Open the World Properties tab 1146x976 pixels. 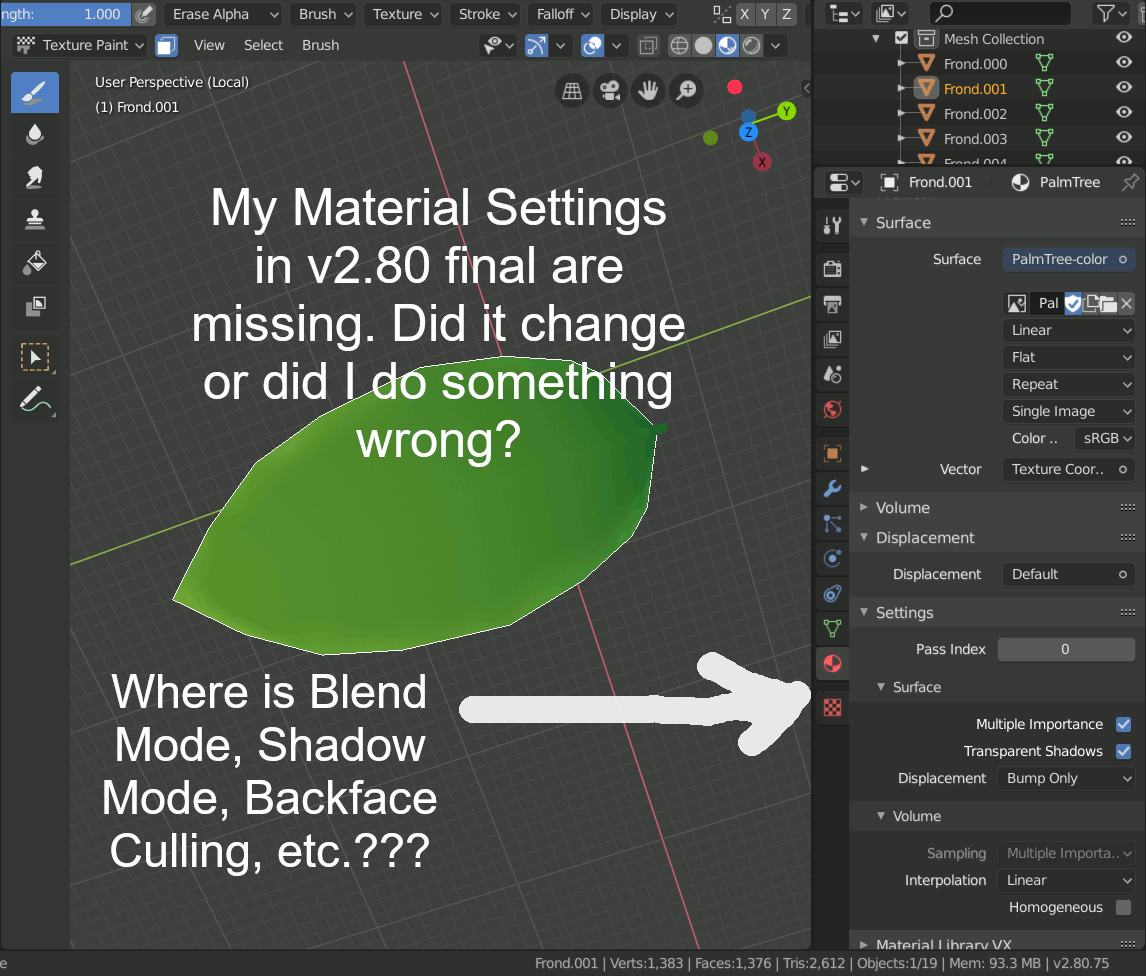point(832,409)
